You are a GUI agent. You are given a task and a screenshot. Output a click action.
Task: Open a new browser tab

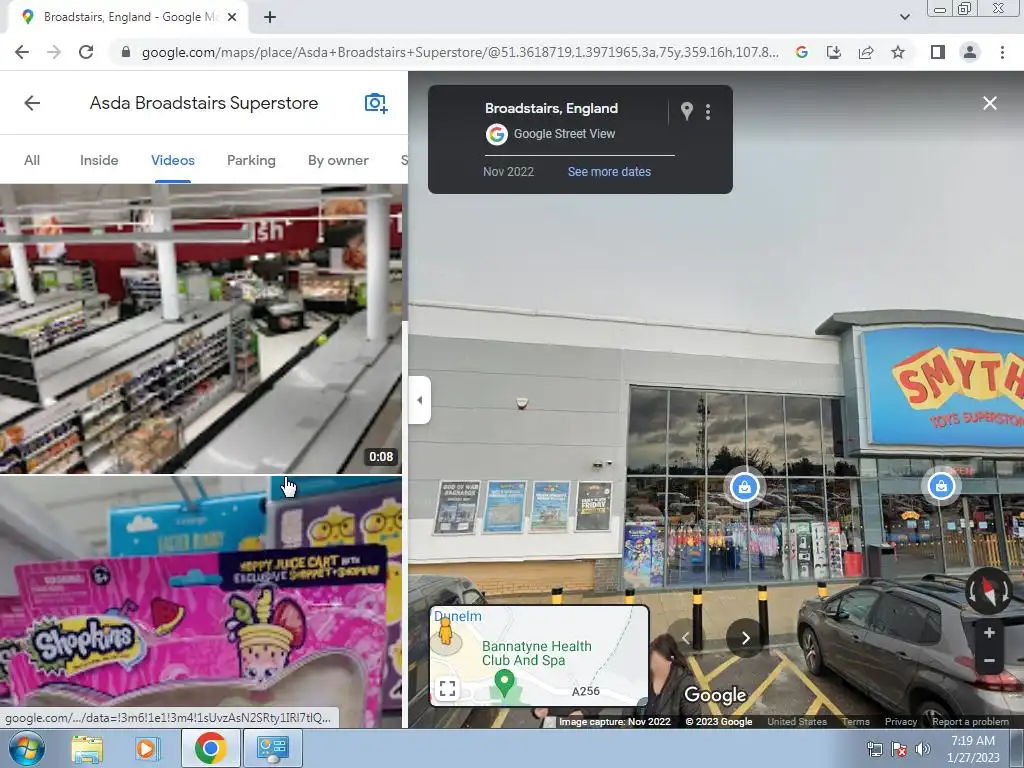(270, 18)
